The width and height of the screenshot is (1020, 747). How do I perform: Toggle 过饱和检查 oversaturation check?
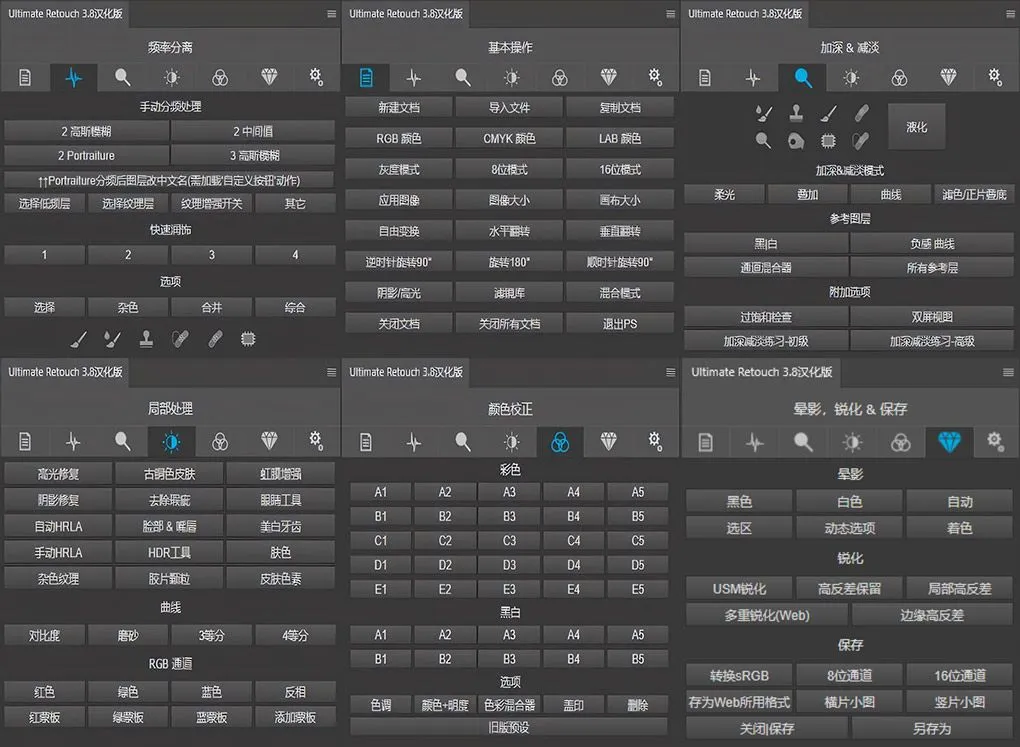(x=765, y=316)
